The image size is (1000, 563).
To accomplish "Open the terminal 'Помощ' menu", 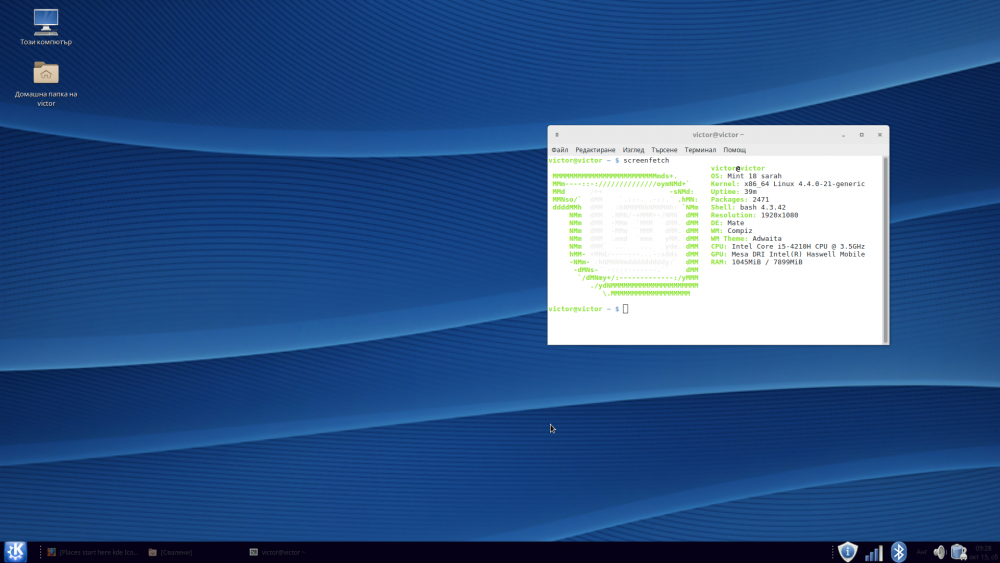I will pos(735,150).
